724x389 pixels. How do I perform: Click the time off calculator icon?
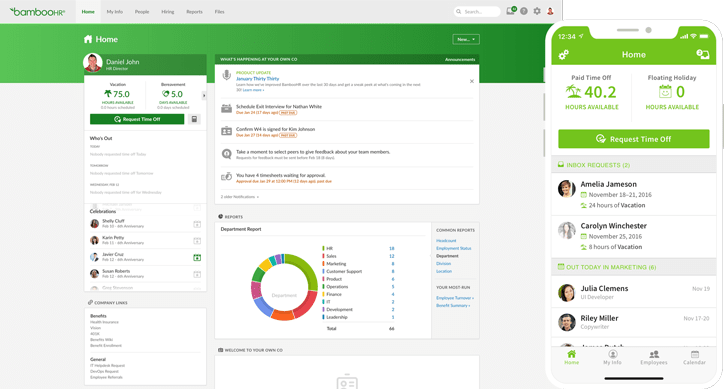tap(194, 119)
